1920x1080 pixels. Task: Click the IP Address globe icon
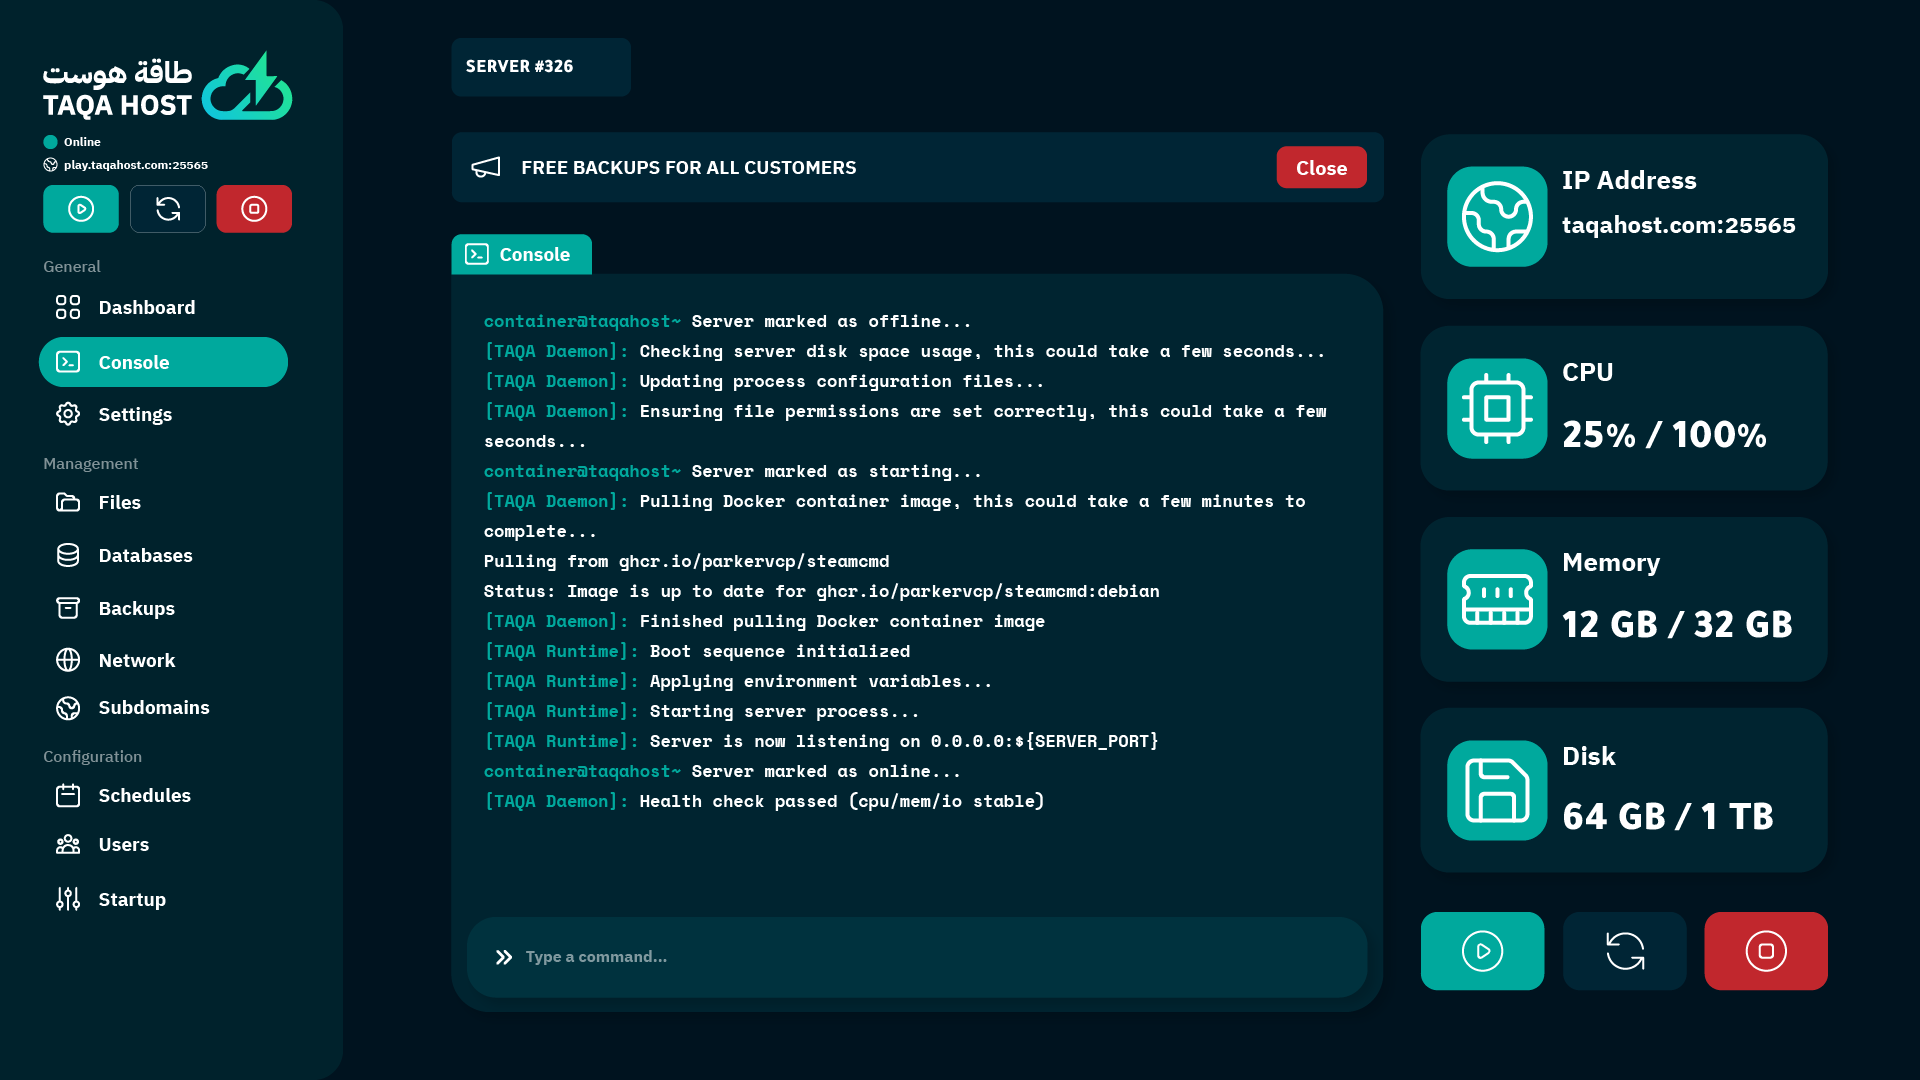point(1497,216)
